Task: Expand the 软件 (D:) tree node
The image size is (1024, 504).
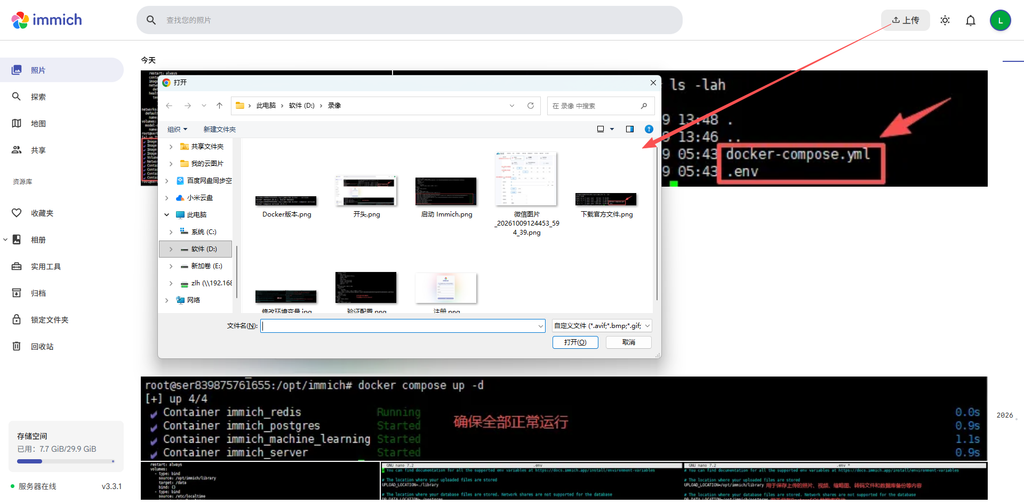Action: click(x=170, y=249)
